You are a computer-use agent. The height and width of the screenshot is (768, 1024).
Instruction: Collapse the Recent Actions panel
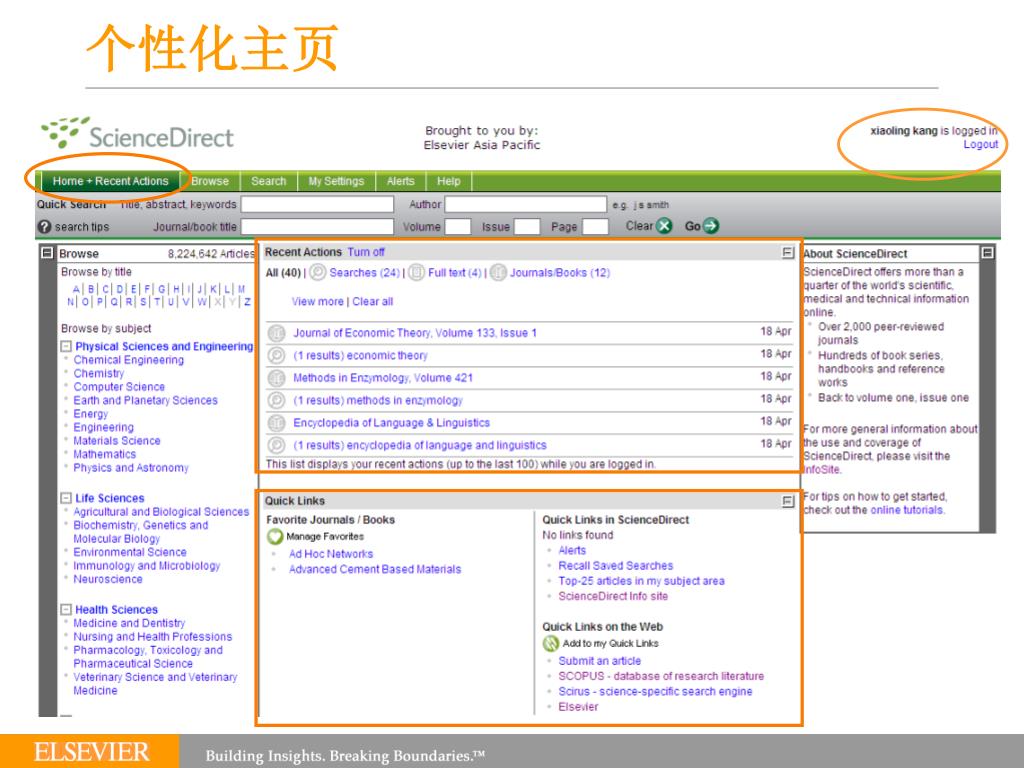pos(788,252)
